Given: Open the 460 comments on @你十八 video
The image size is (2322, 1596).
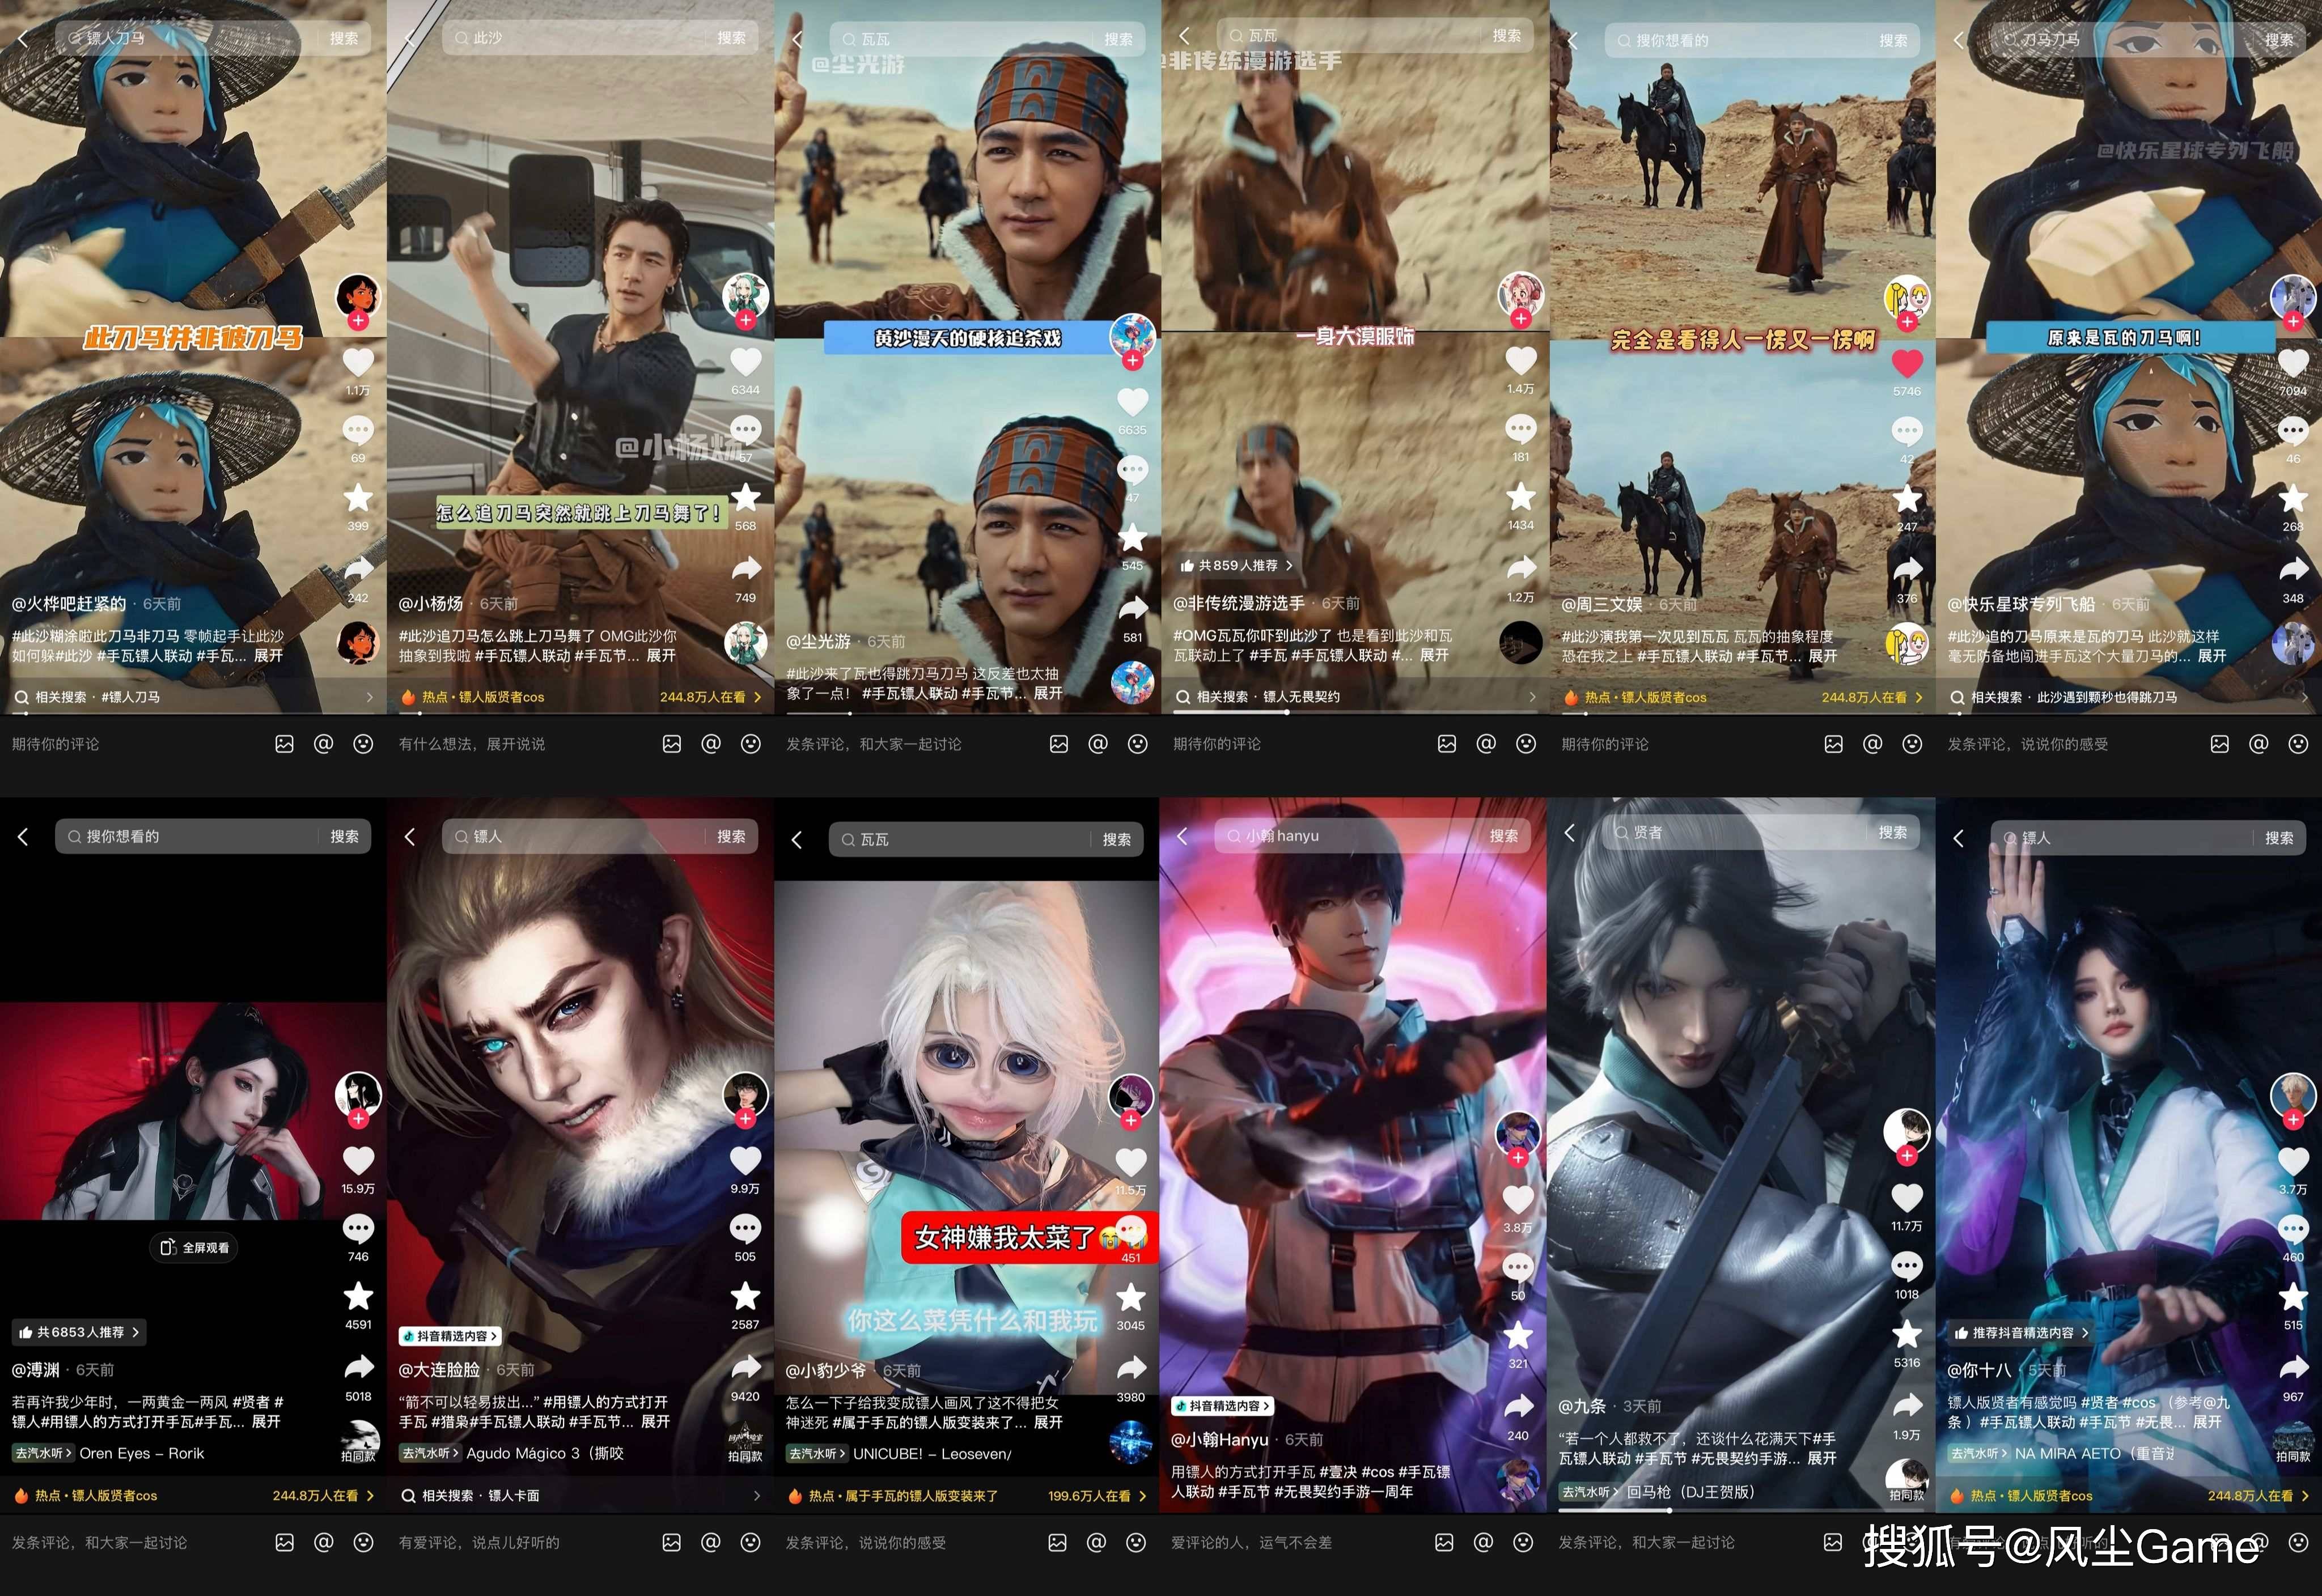Looking at the screenshot, I should tap(2293, 1229).
